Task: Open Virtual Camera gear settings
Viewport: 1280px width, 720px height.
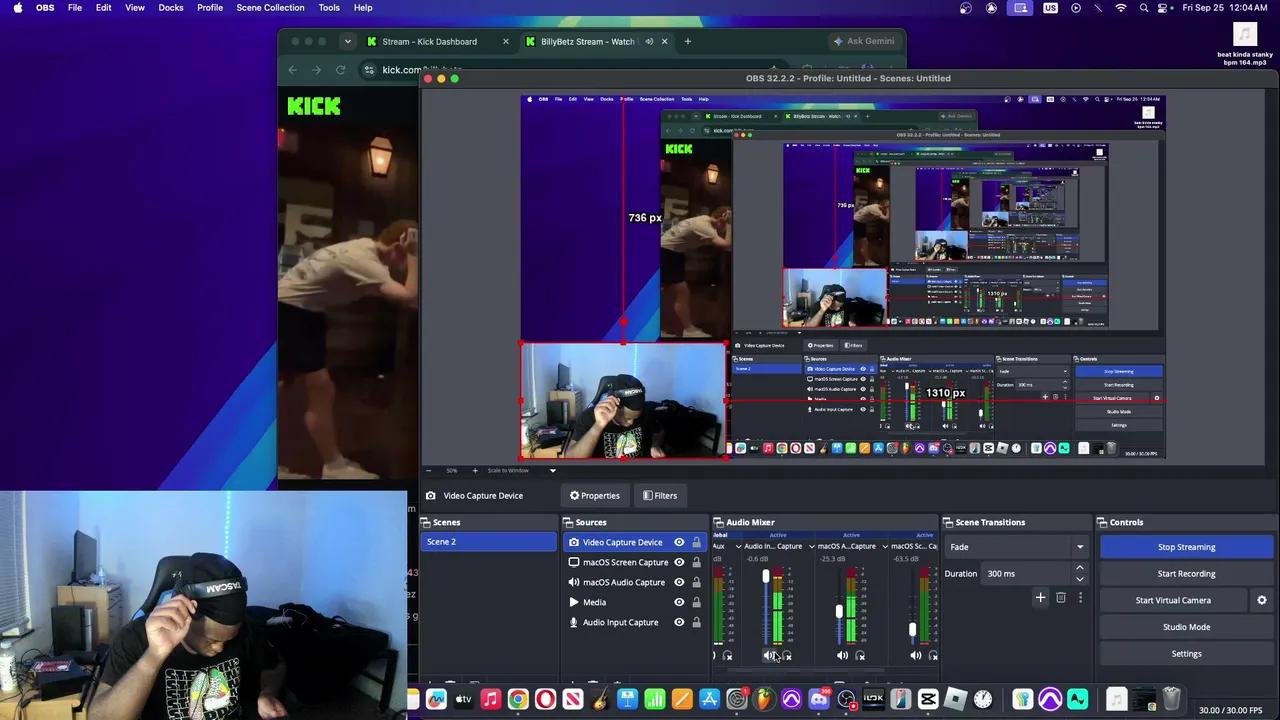Action: [1262, 600]
